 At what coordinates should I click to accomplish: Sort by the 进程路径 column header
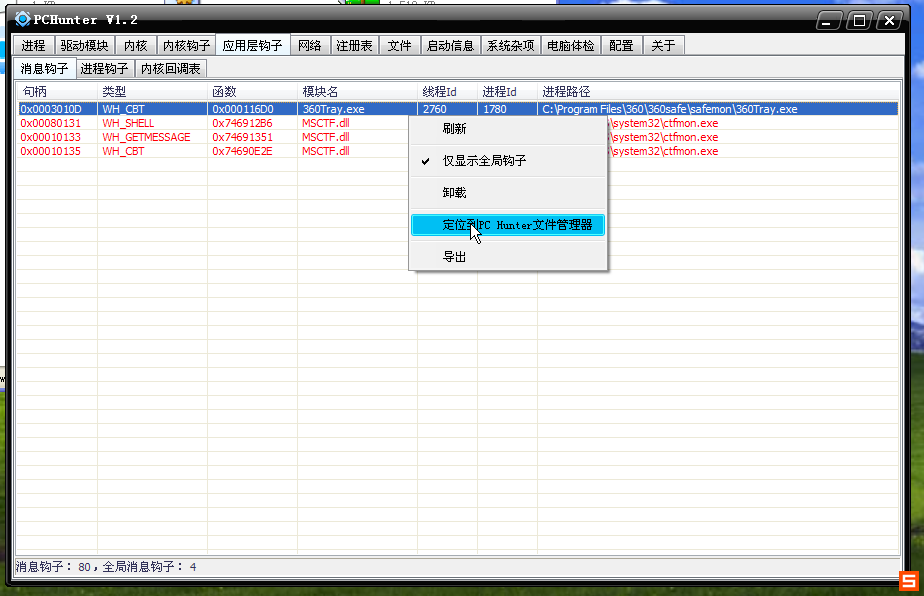click(x=718, y=91)
